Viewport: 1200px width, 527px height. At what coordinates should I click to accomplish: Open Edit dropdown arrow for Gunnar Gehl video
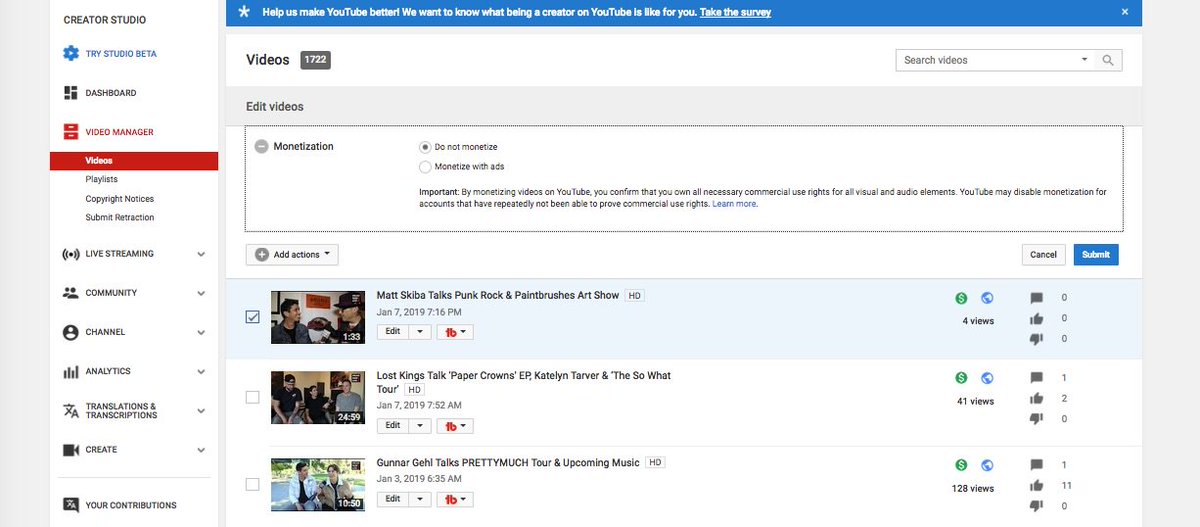tap(420, 499)
